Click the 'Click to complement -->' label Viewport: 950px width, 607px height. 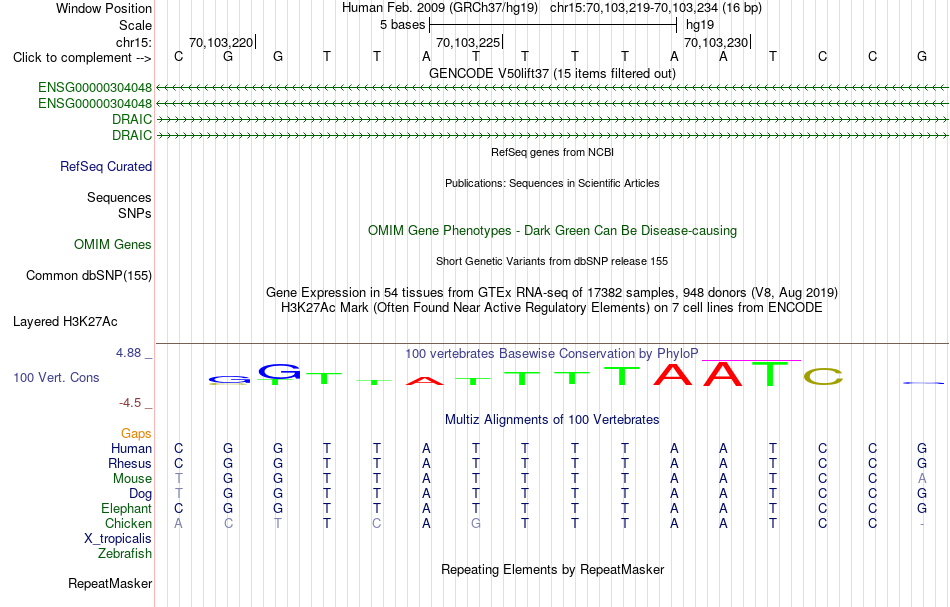[82, 58]
